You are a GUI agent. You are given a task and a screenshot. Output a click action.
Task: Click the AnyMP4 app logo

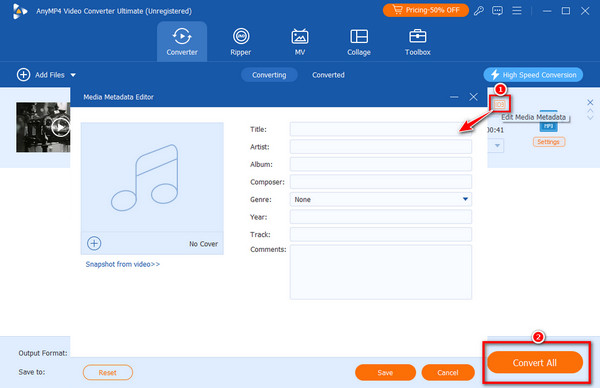click(x=19, y=11)
